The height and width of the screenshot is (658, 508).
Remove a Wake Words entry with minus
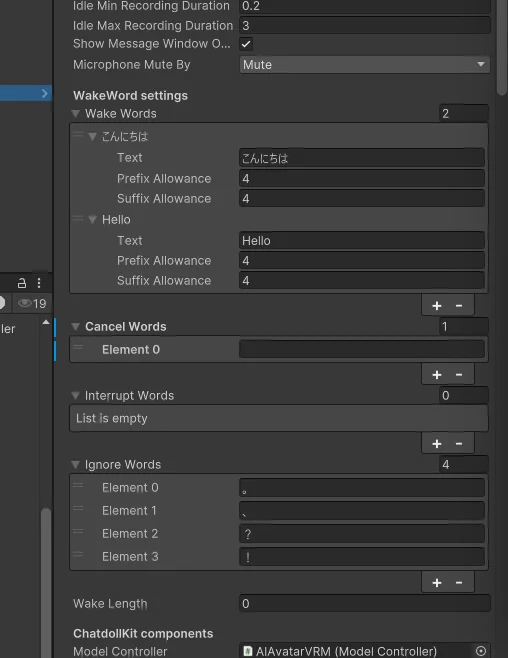tap(459, 306)
